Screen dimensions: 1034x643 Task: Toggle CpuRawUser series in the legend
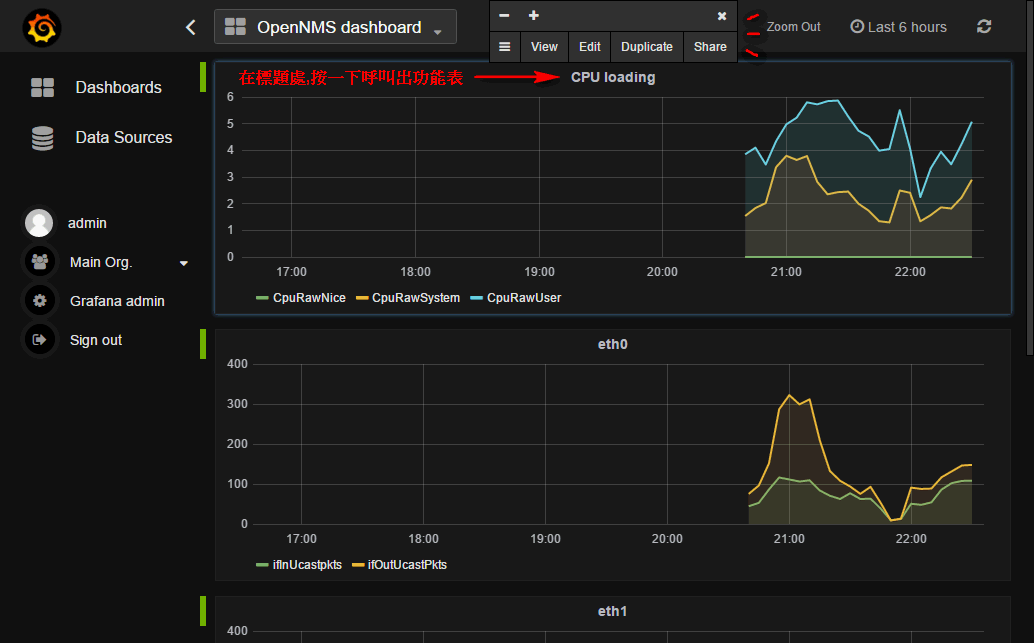(x=524, y=297)
